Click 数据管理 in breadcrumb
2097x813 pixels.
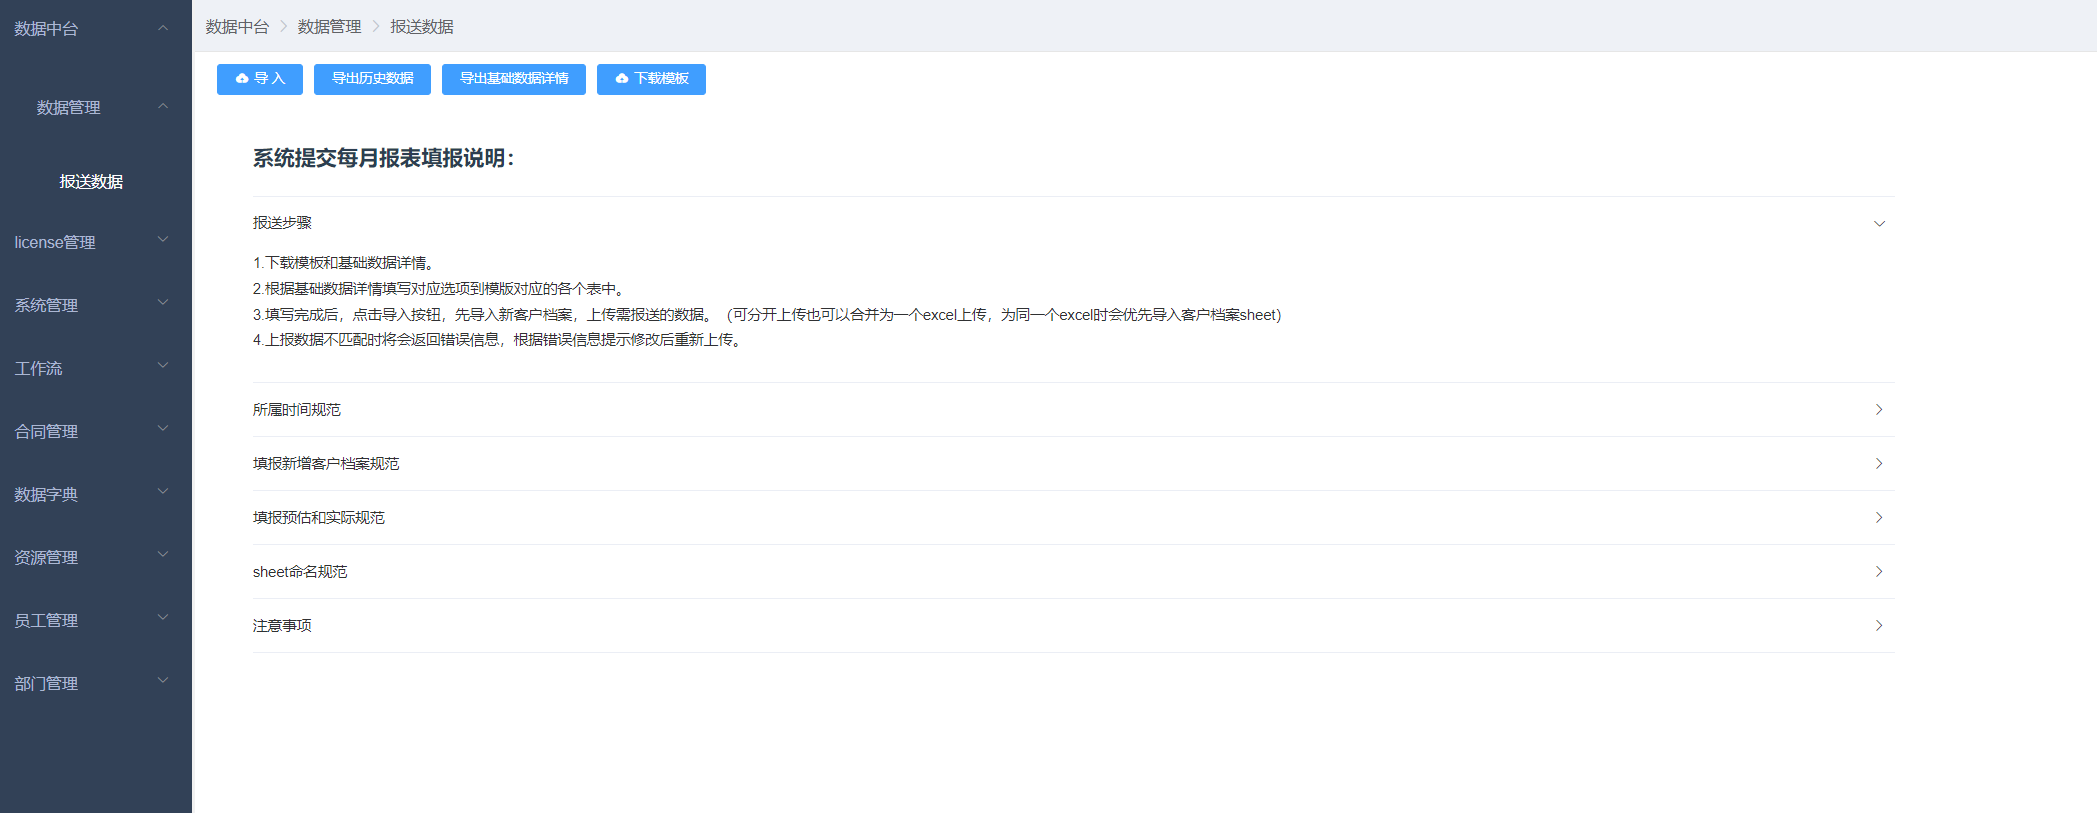(329, 27)
